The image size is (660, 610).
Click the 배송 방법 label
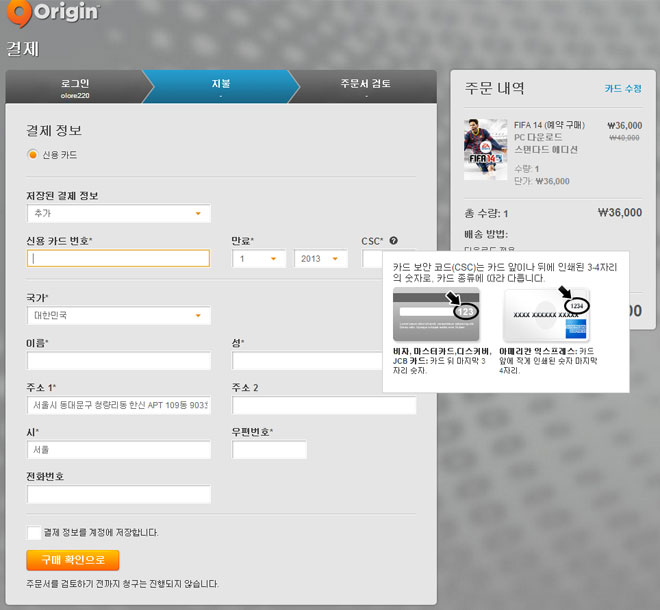pyautogui.click(x=486, y=234)
